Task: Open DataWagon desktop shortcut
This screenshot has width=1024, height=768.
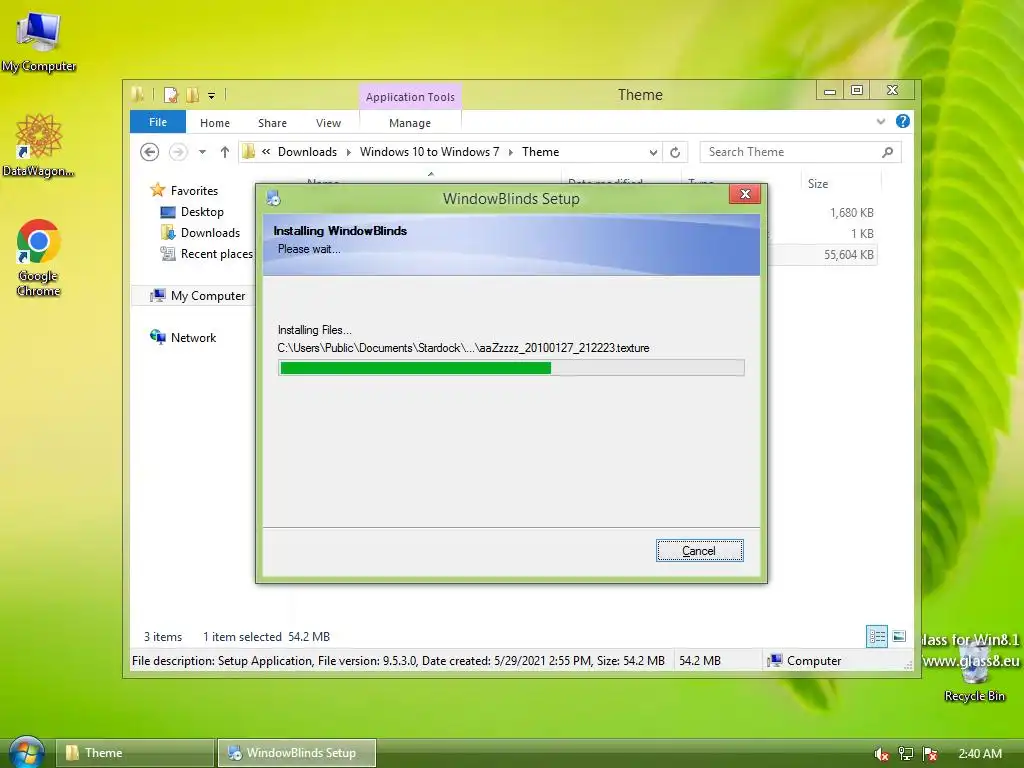Action: pyautogui.click(x=39, y=145)
